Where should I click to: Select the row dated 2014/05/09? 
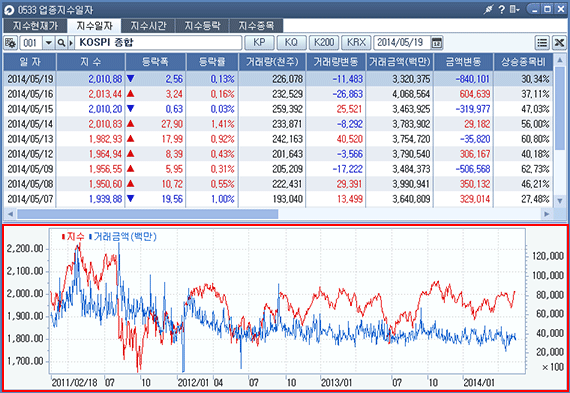pos(278,169)
